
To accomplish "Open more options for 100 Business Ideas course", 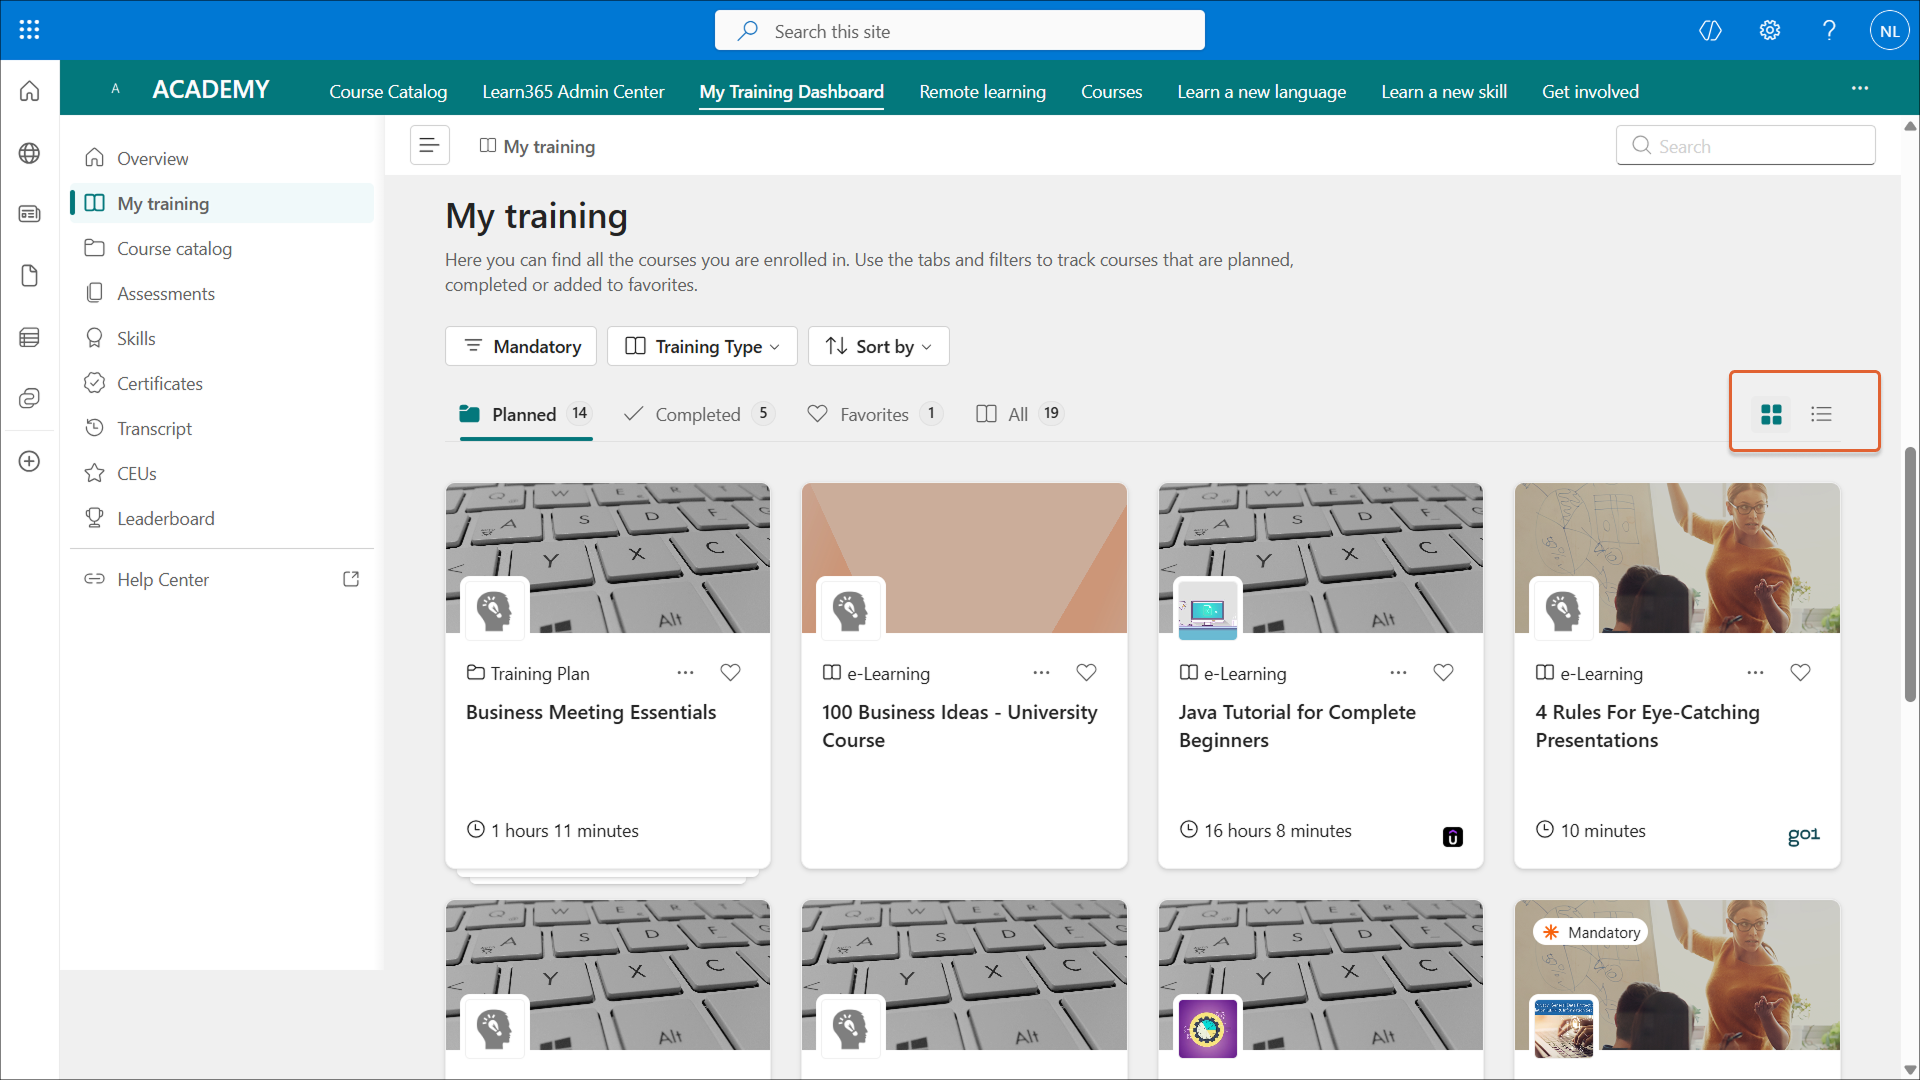I will click(x=1041, y=673).
